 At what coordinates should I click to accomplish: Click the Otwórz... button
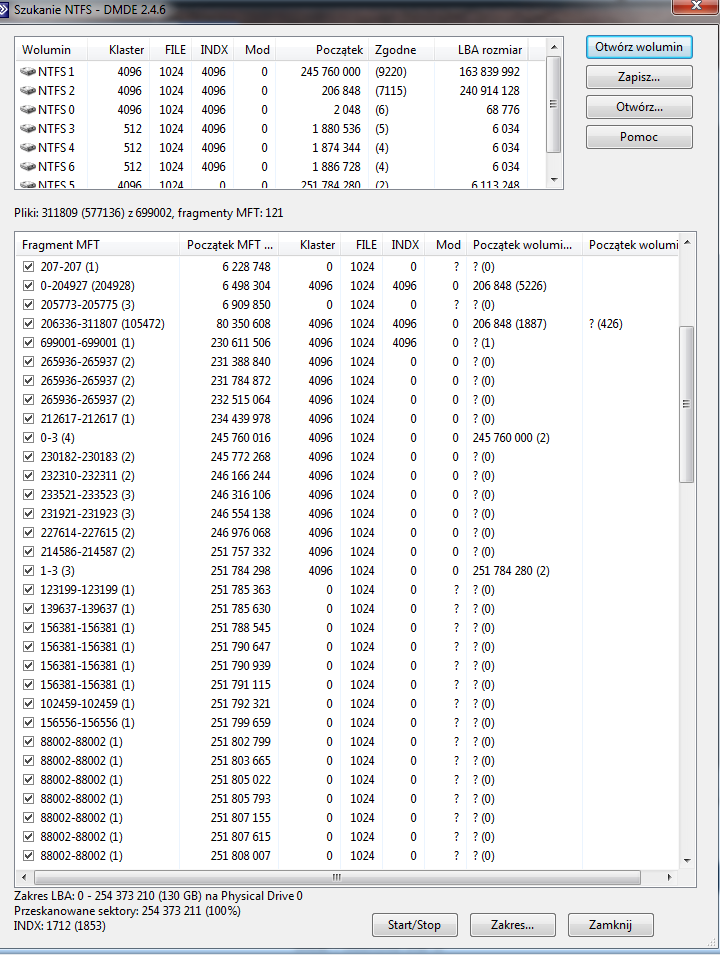coord(639,107)
